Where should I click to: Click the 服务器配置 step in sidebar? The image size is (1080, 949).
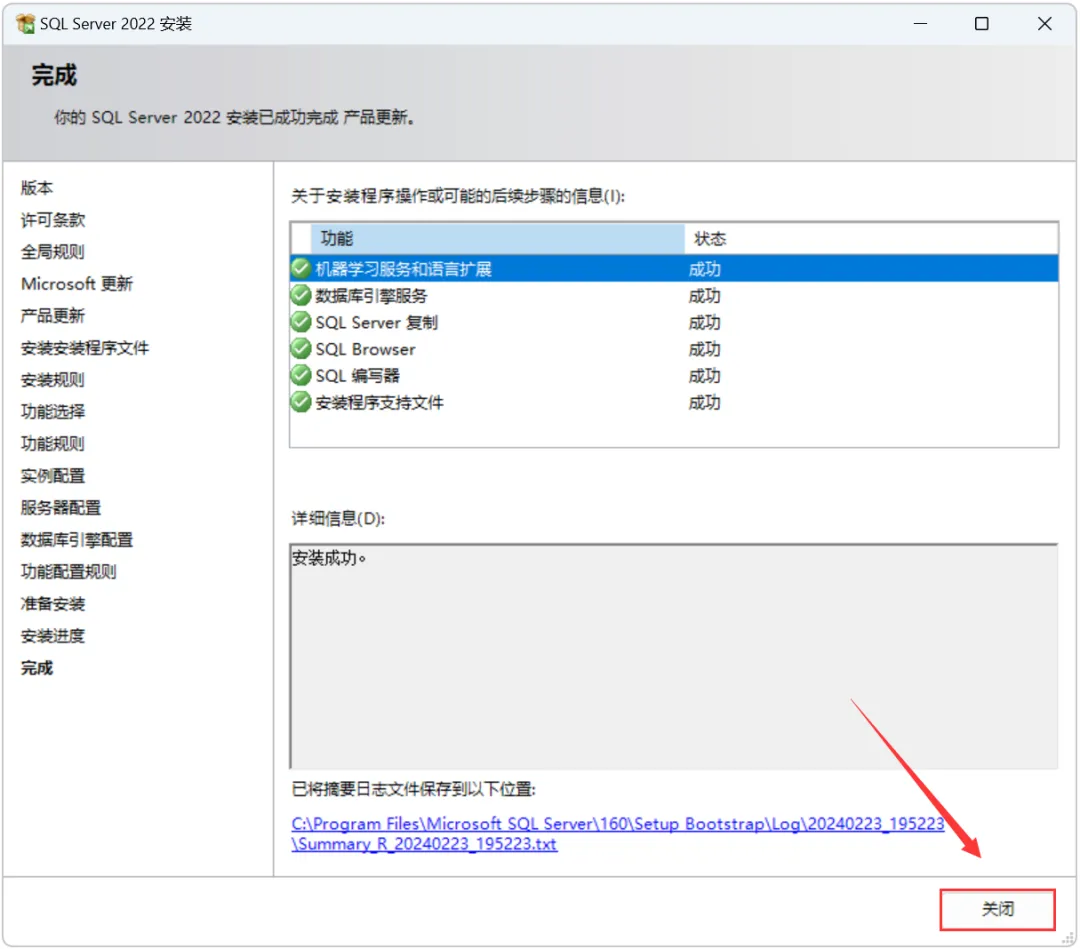(x=61, y=508)
